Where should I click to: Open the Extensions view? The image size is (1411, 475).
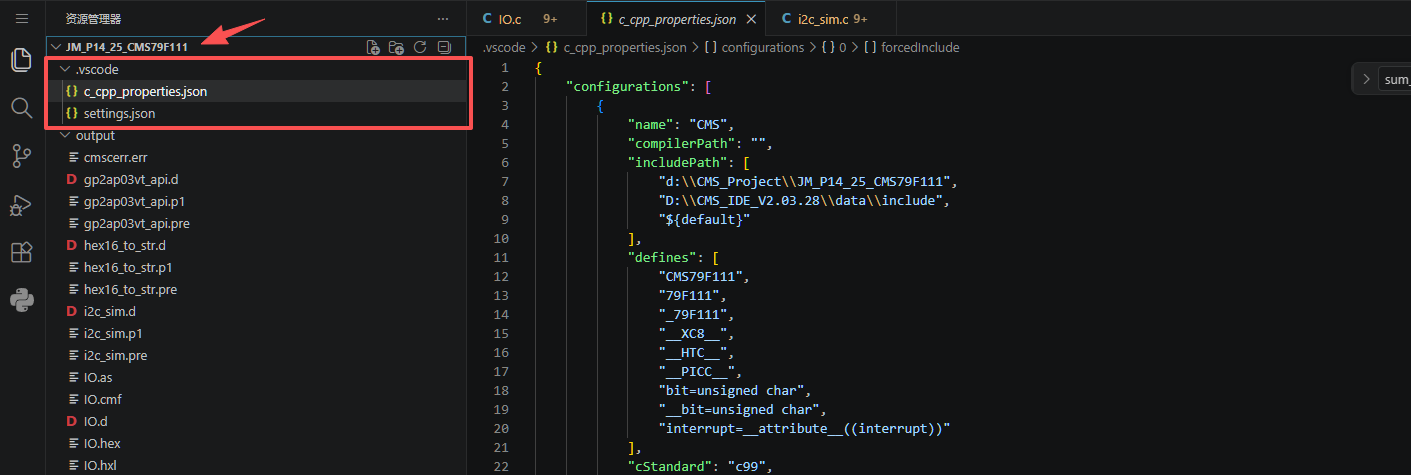[x=22, y=252]
